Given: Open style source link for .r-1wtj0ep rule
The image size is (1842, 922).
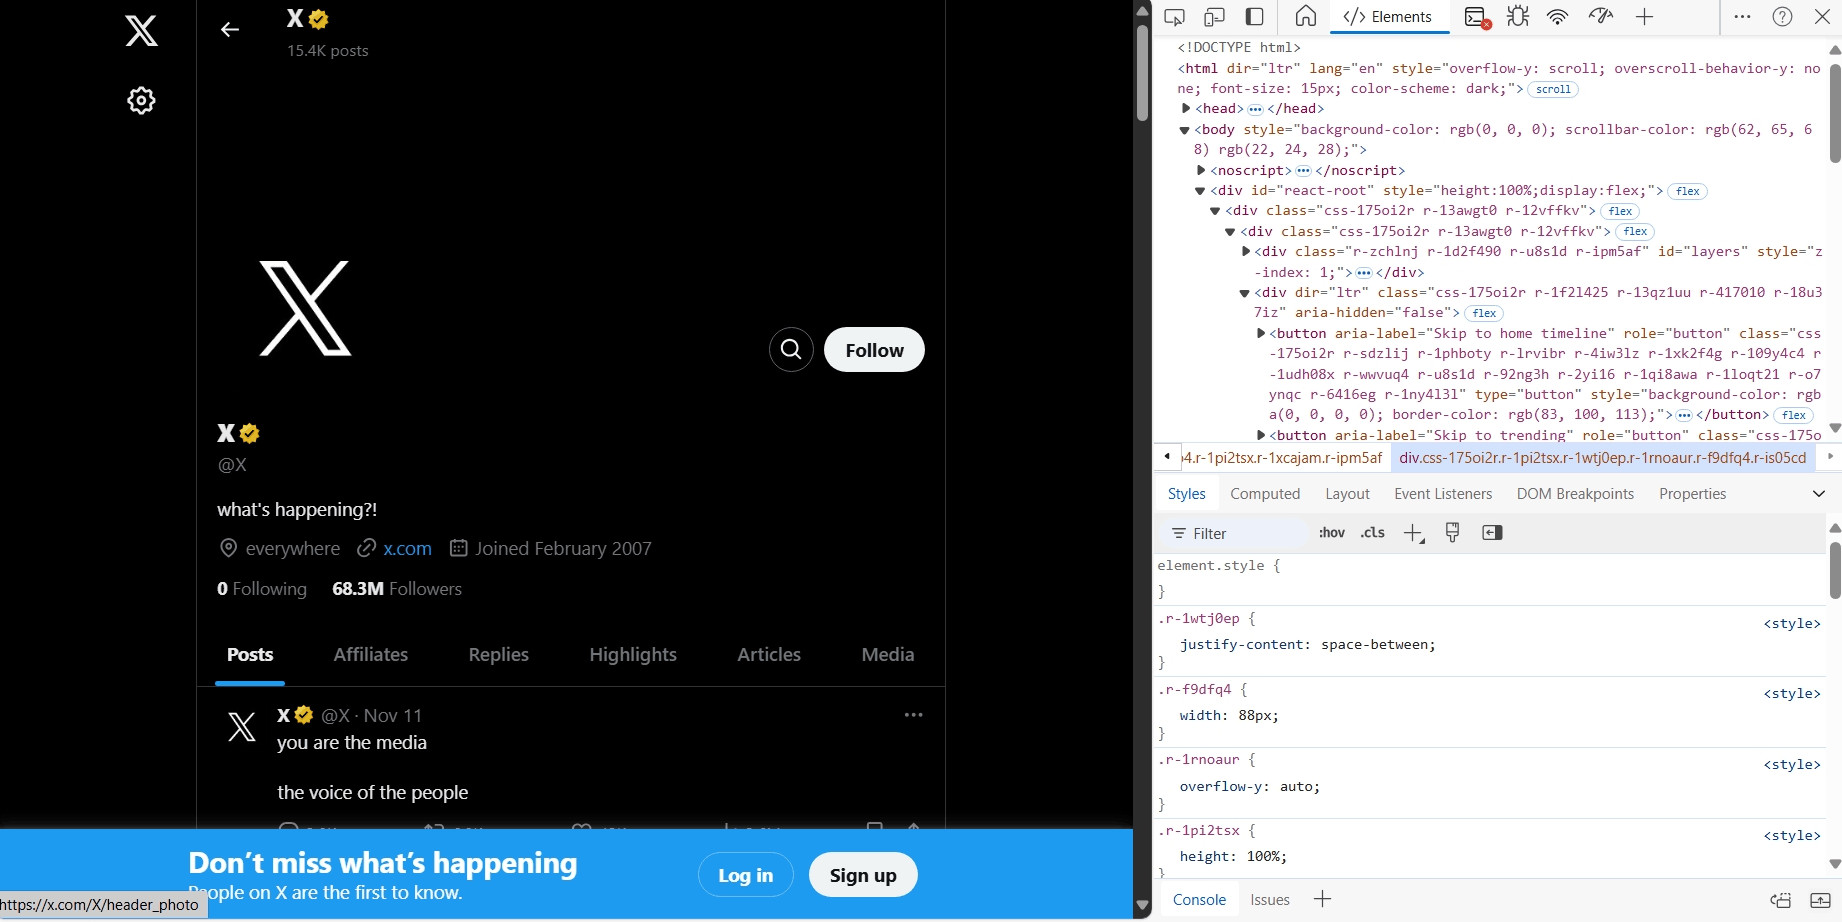Looking at the screenshot, I should point(1792,624).
